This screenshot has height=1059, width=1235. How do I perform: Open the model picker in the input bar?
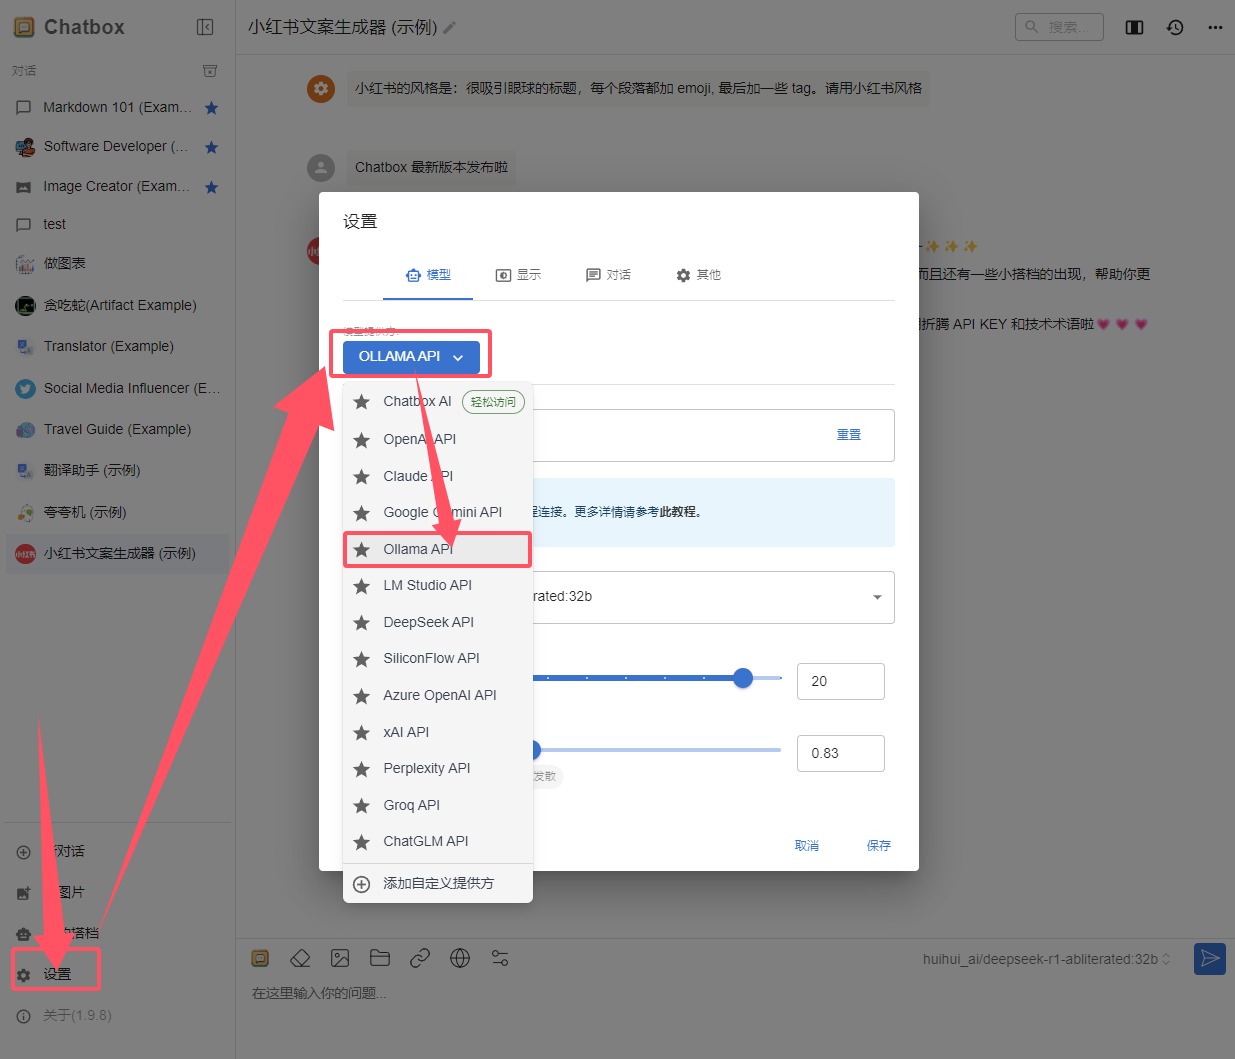[1046, 959]
